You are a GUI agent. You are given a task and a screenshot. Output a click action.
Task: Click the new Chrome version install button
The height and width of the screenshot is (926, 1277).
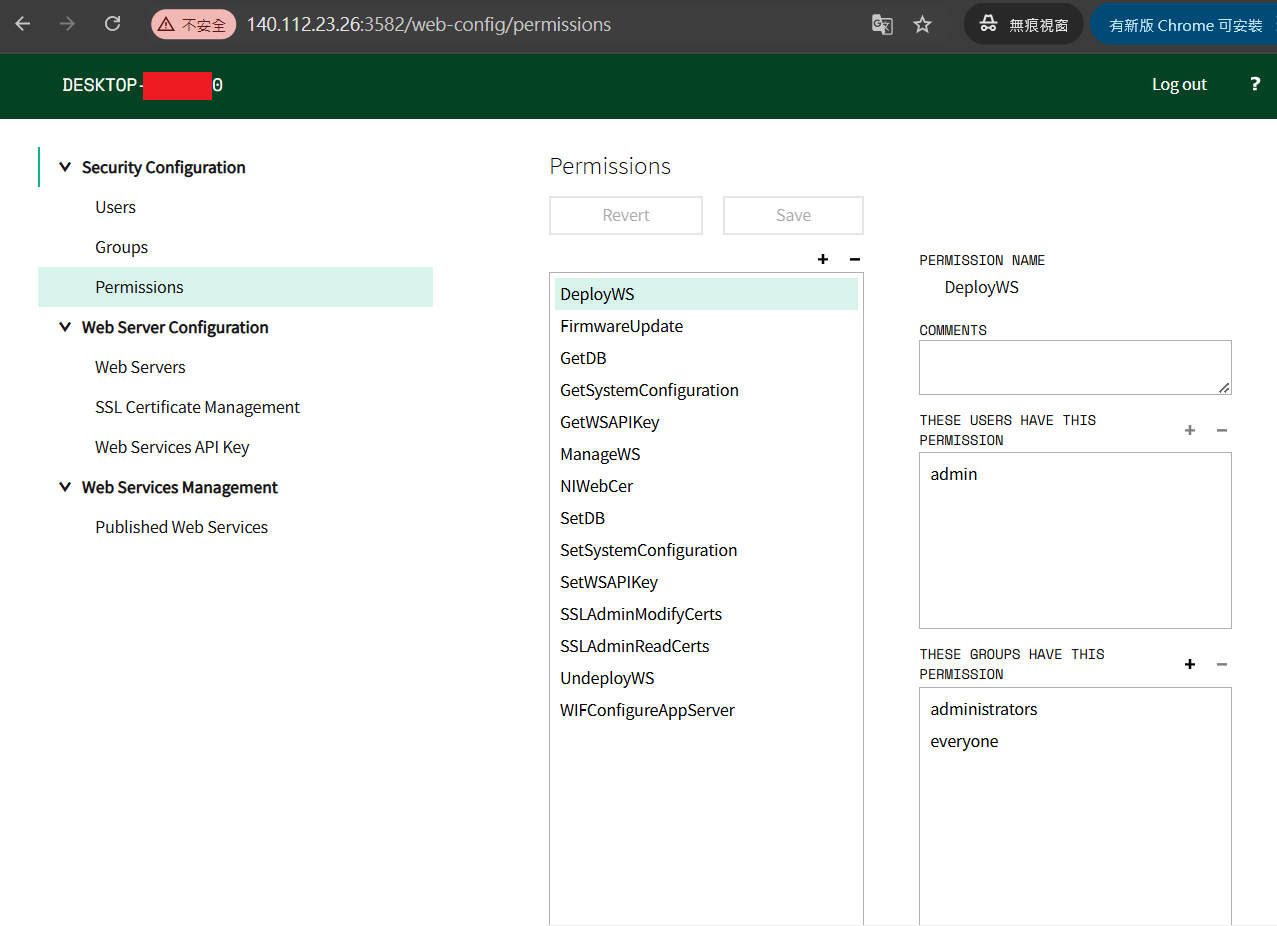[x=1185, y=25]
